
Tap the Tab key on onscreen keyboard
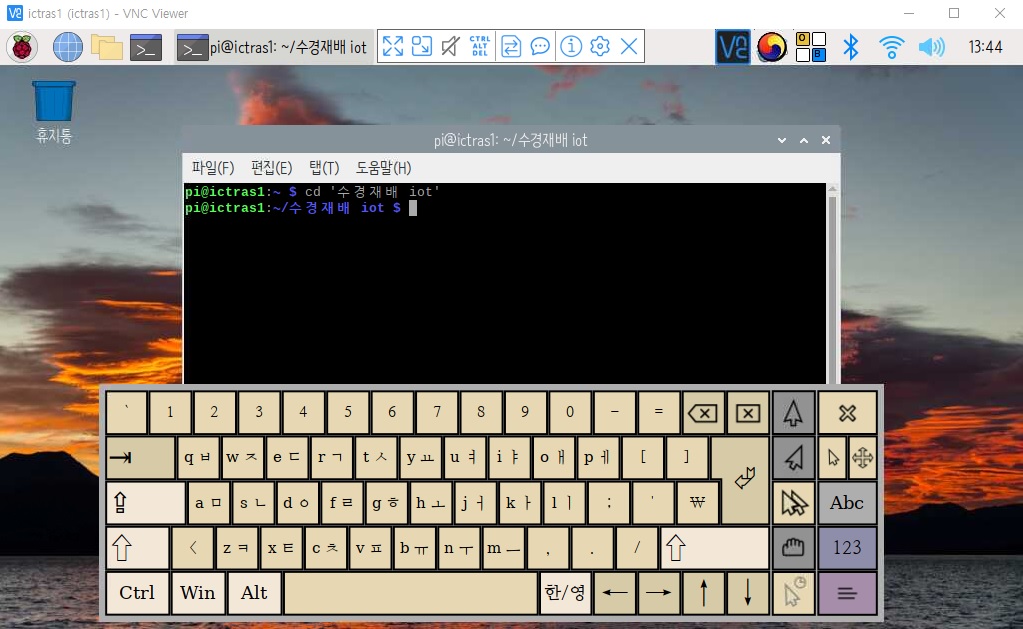[140, 457]
